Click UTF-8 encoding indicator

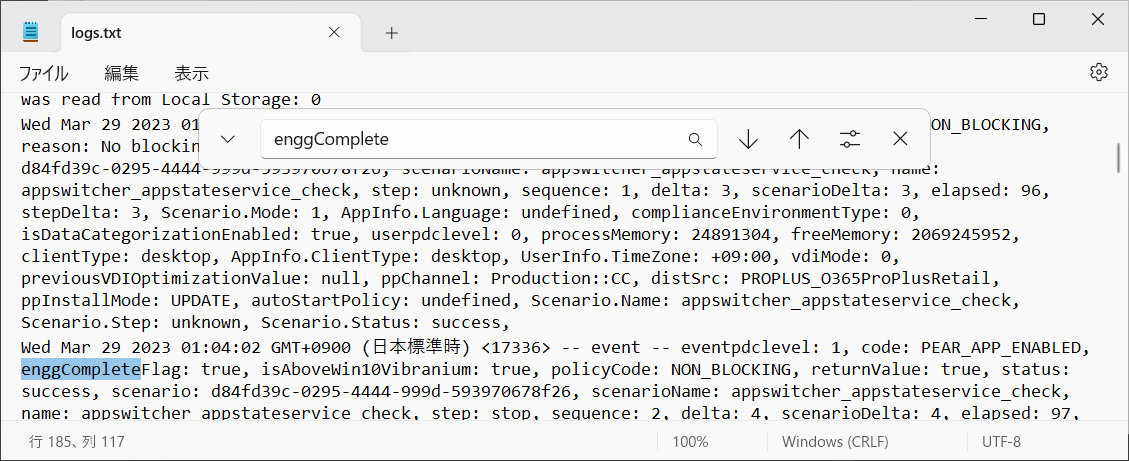tap(1001, 442)
